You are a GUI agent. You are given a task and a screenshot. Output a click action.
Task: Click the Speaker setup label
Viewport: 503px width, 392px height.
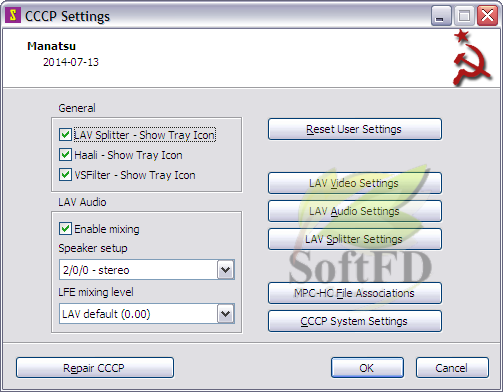coord(93,248)
